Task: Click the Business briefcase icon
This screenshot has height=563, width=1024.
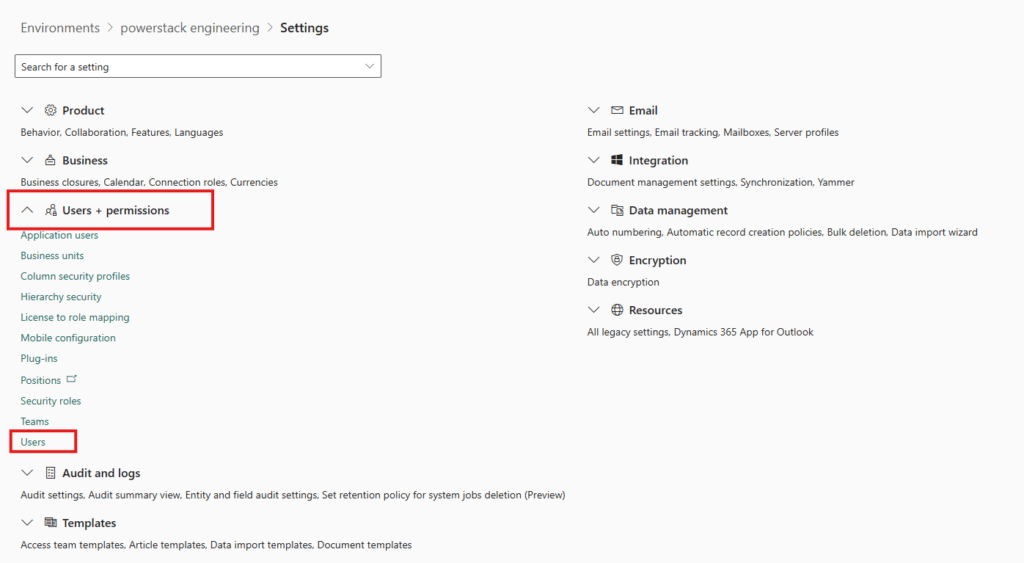Action: pyautogui.click(x=51, y=160)
